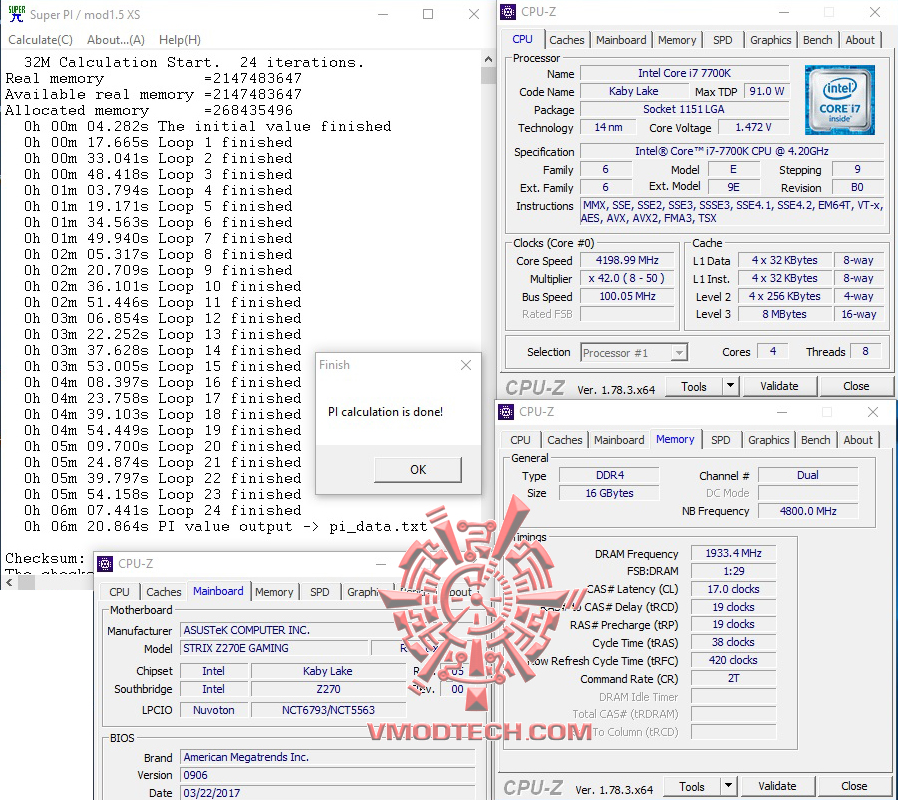
Task: Select Caches tab in the Memory CPU-Z window
Action: point(564,440)
